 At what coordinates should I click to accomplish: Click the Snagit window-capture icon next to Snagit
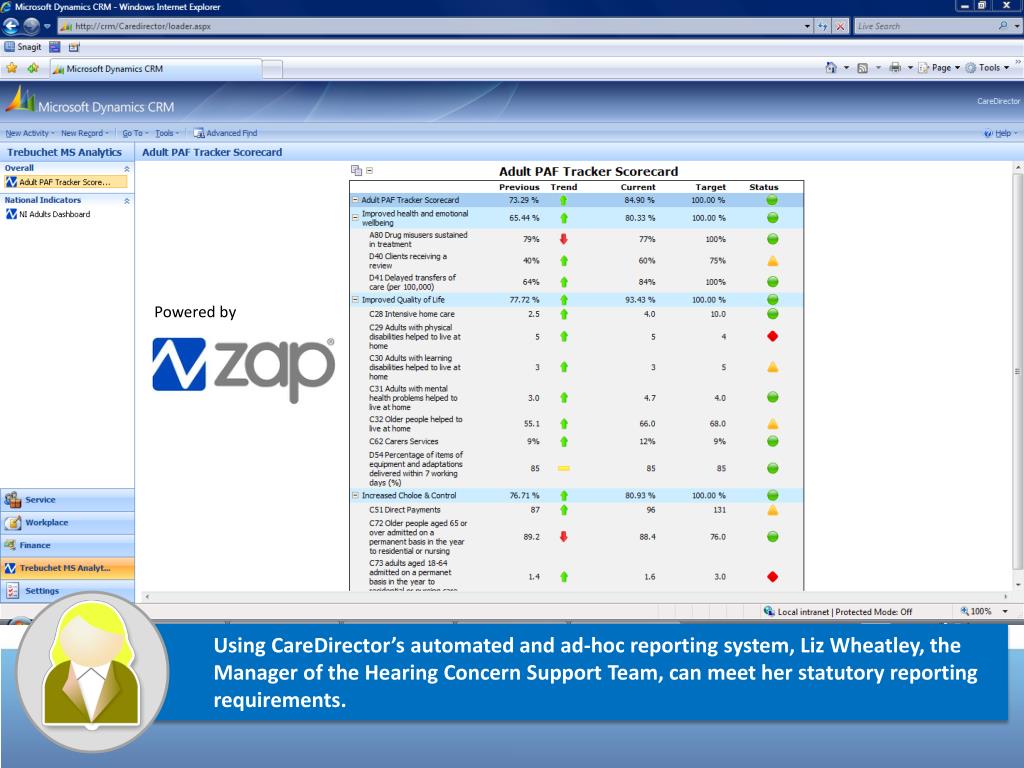click(x=54, y=47)
